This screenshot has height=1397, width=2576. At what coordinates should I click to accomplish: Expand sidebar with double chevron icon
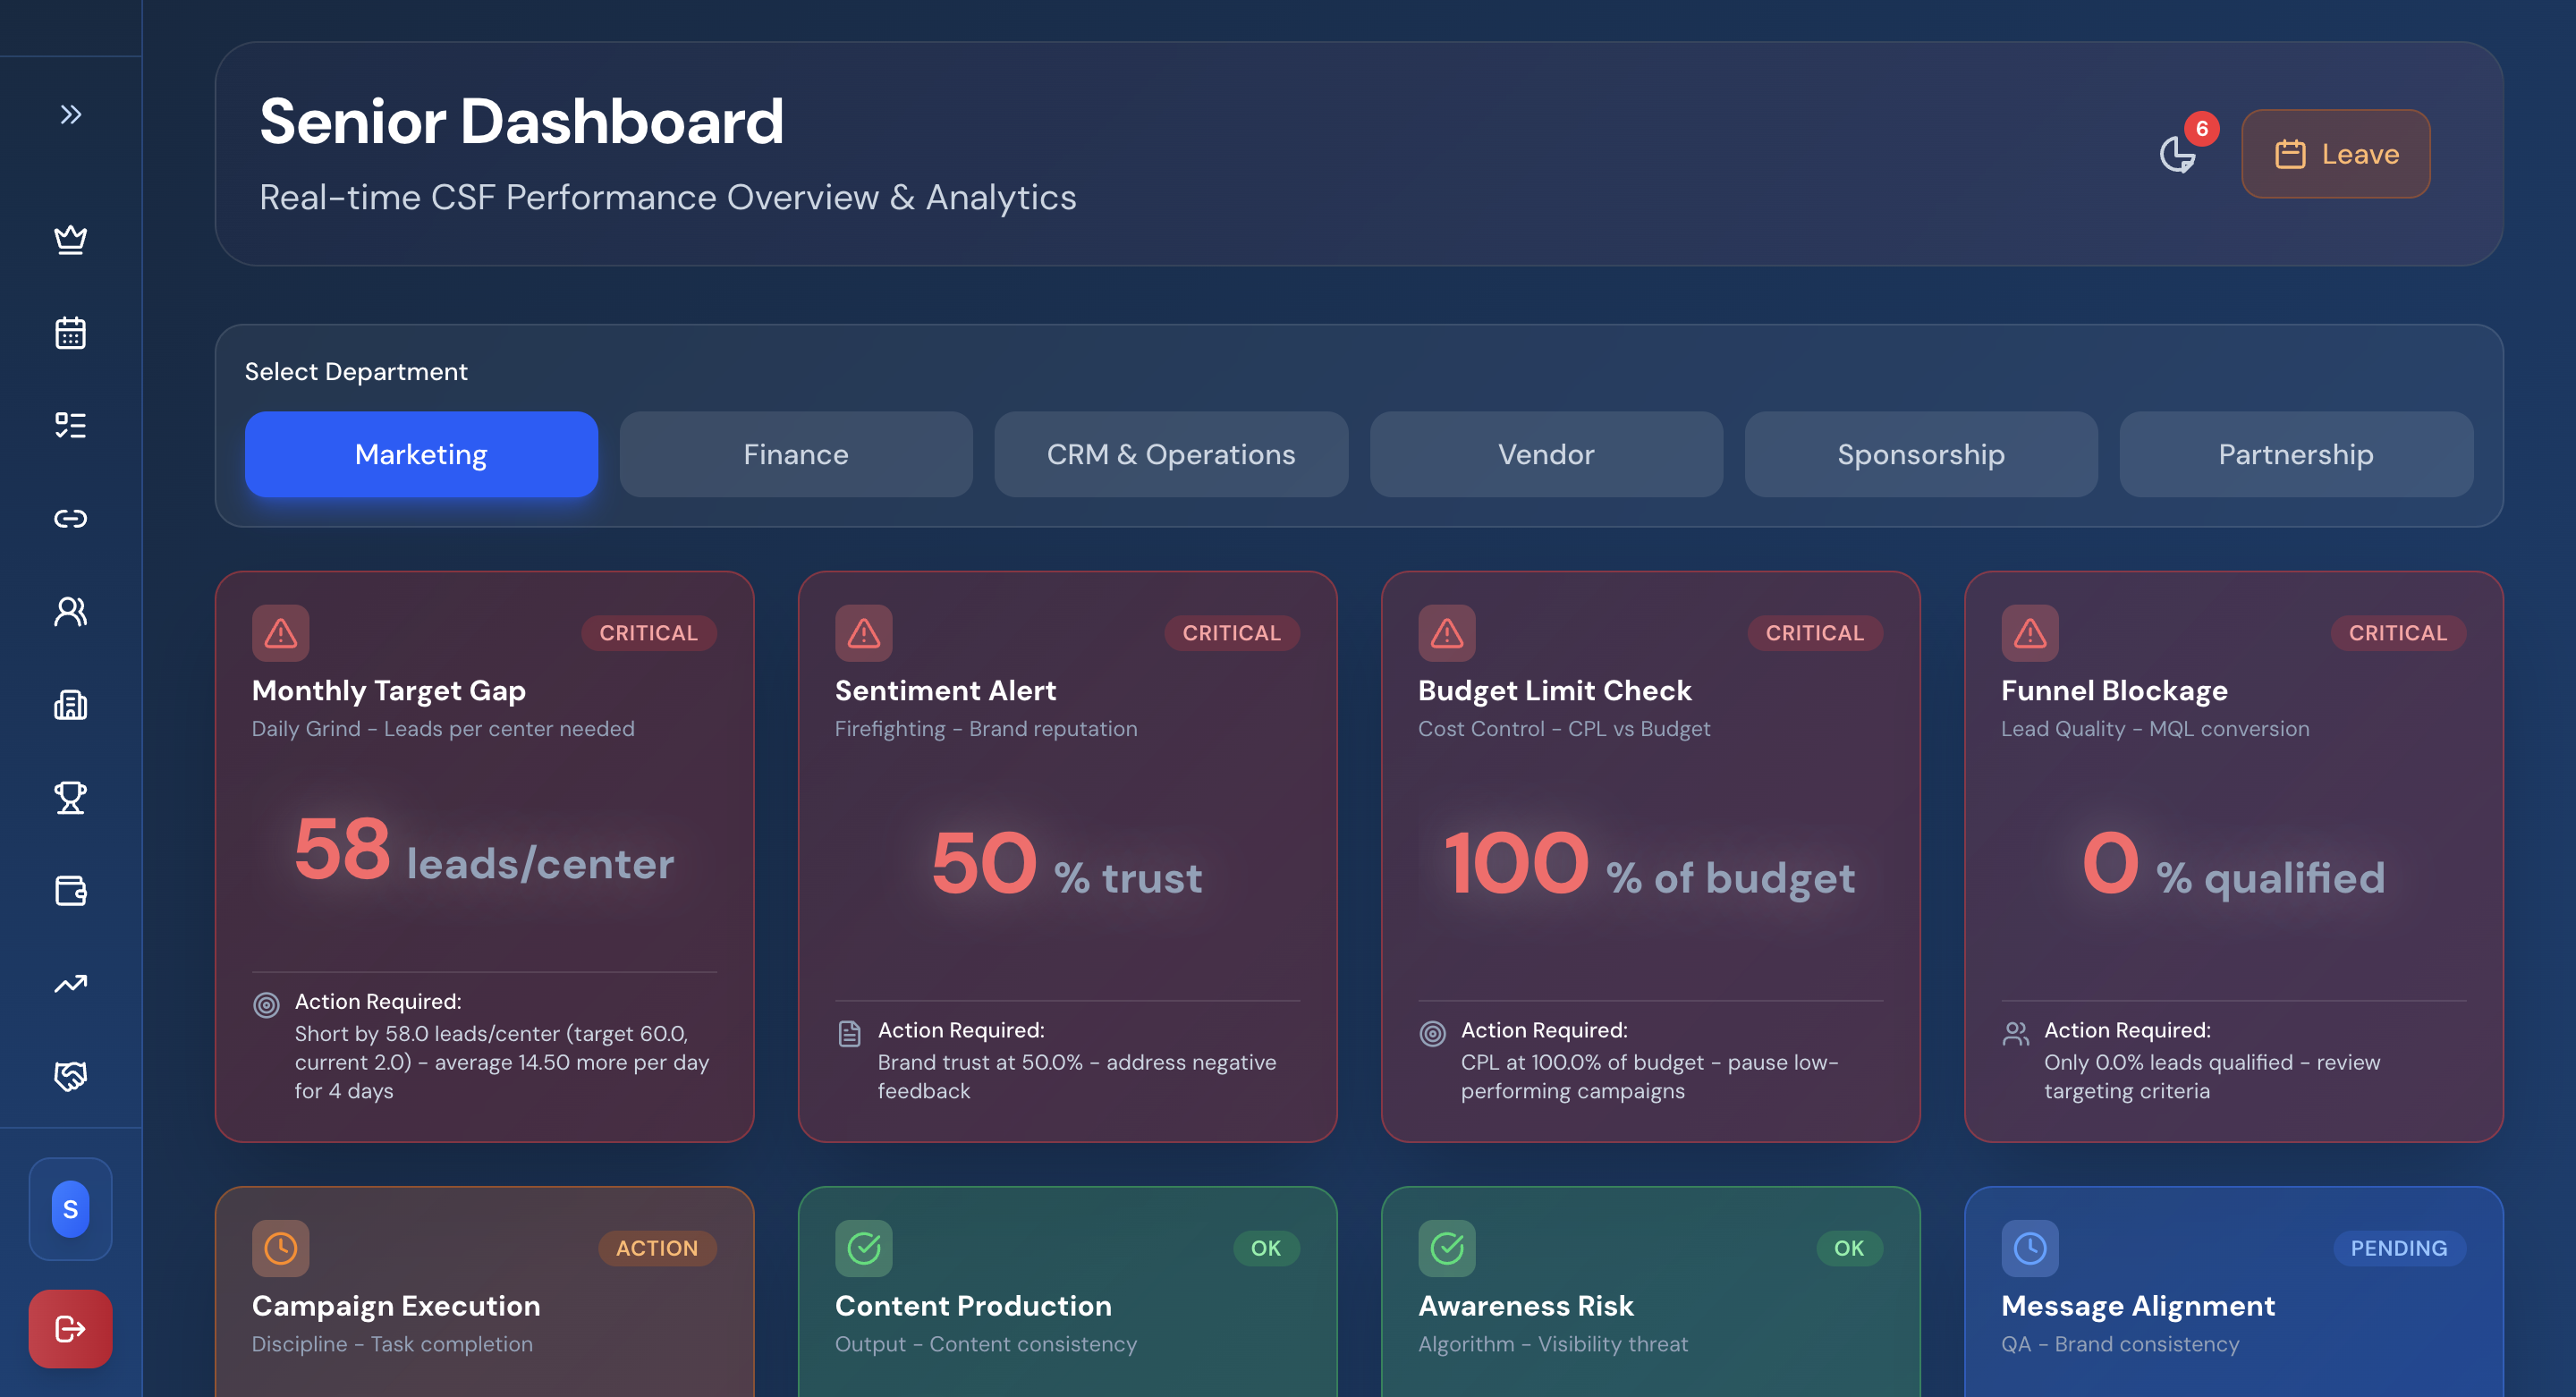[70, 115]
